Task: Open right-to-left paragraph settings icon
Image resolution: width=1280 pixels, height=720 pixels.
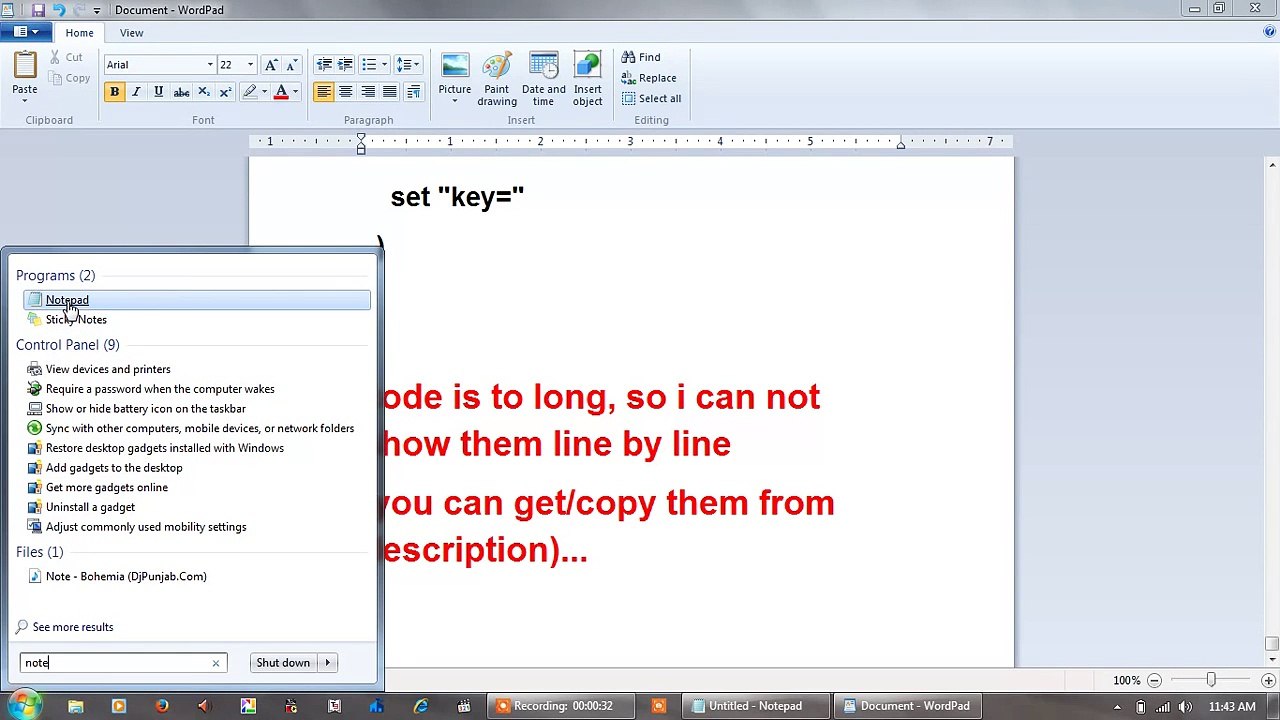Action: point(412,92)
